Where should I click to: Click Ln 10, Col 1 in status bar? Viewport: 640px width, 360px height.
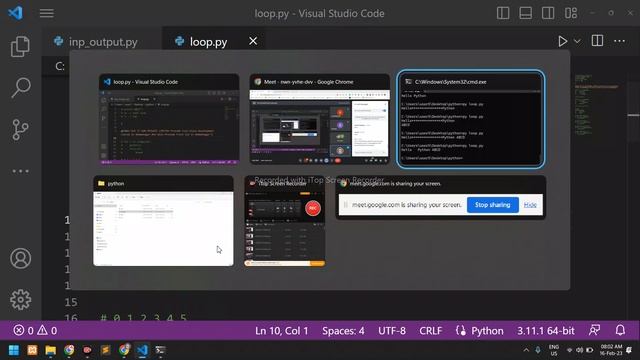[282, 331]
